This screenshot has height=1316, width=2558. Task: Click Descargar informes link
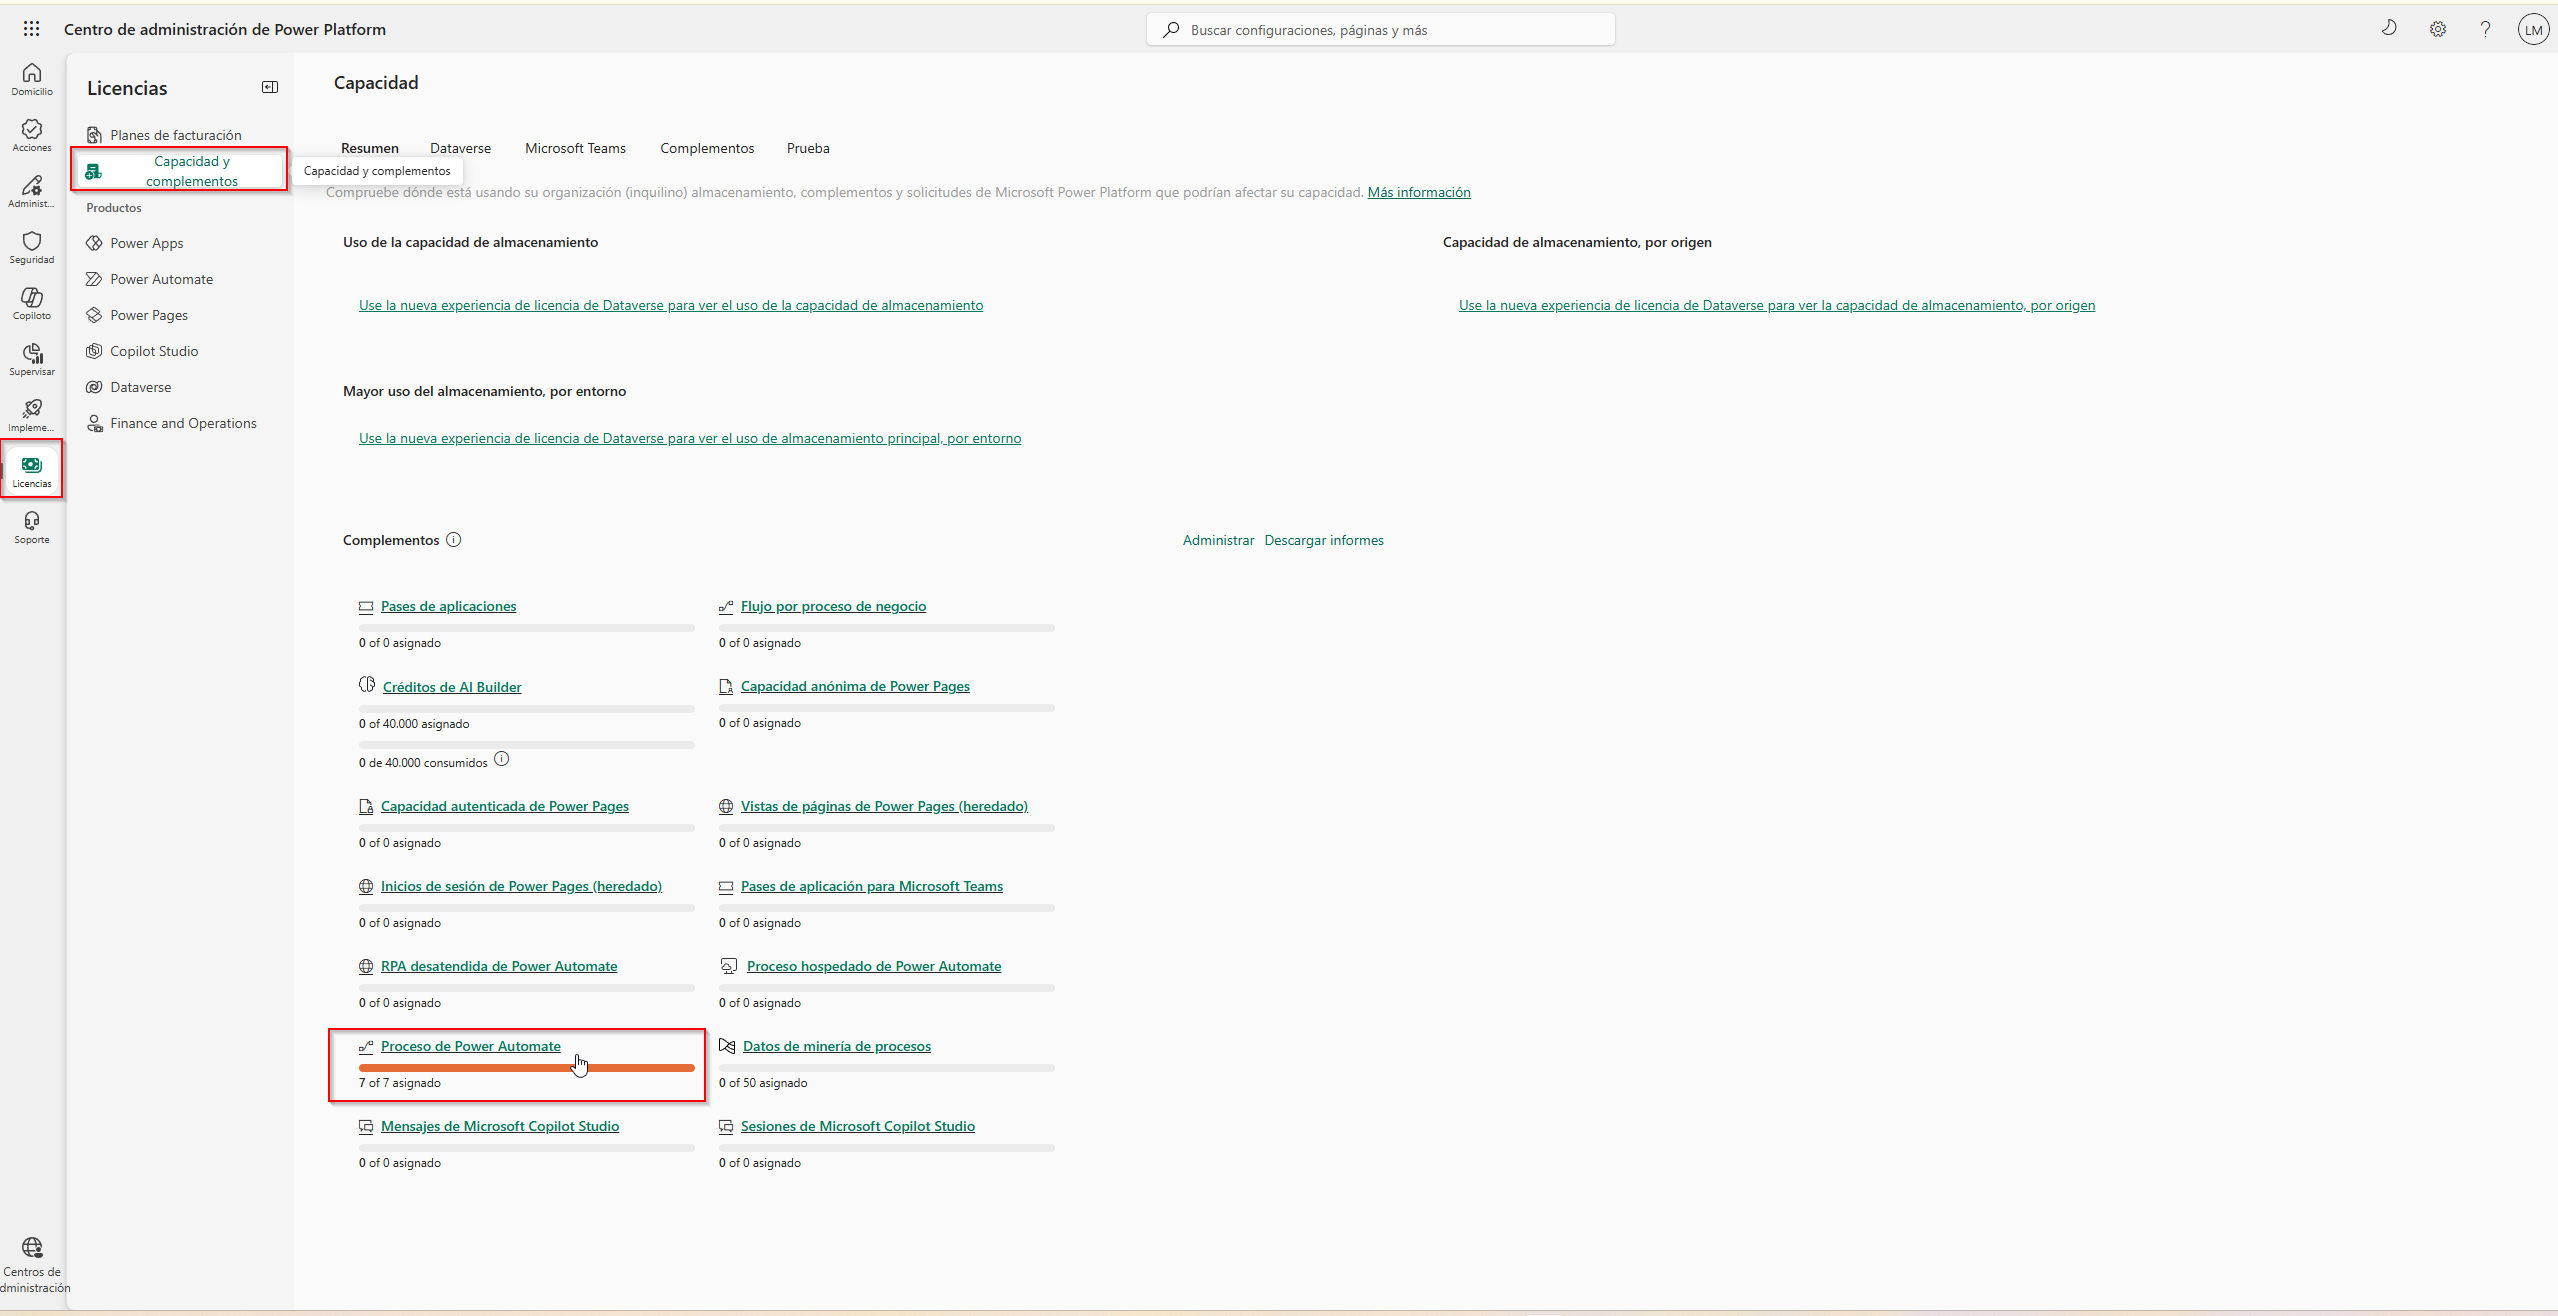1323,540
